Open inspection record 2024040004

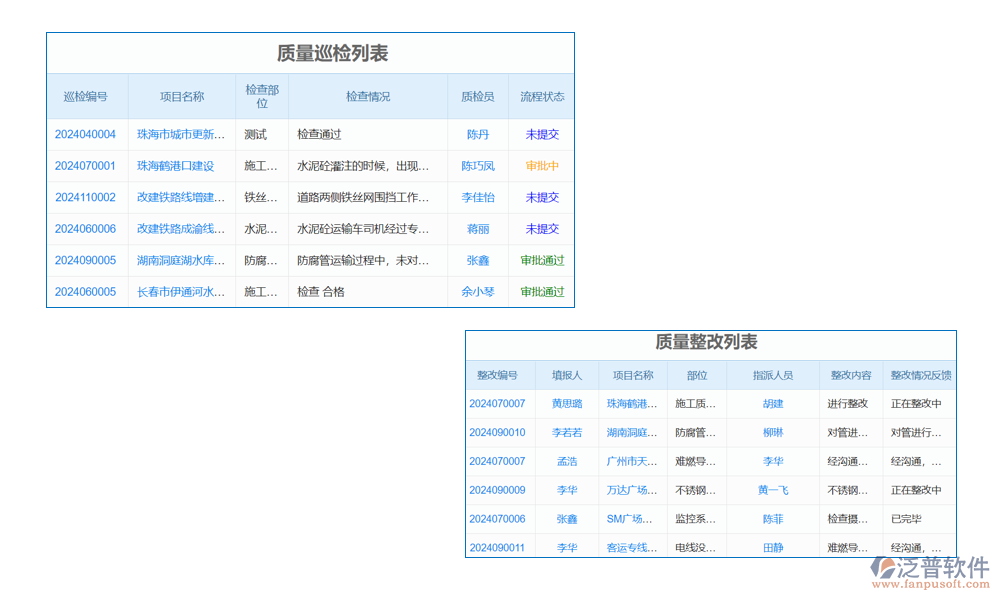pos(85,134)
